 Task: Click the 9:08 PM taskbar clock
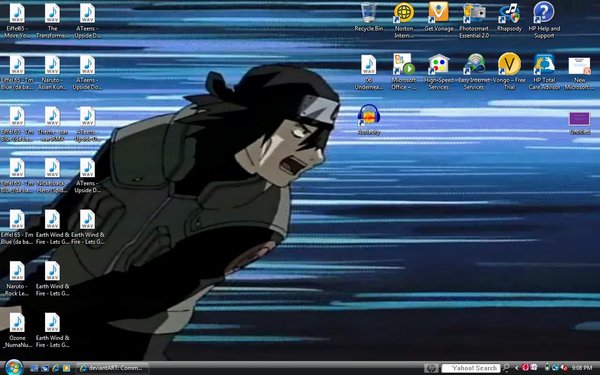(582, 368)
